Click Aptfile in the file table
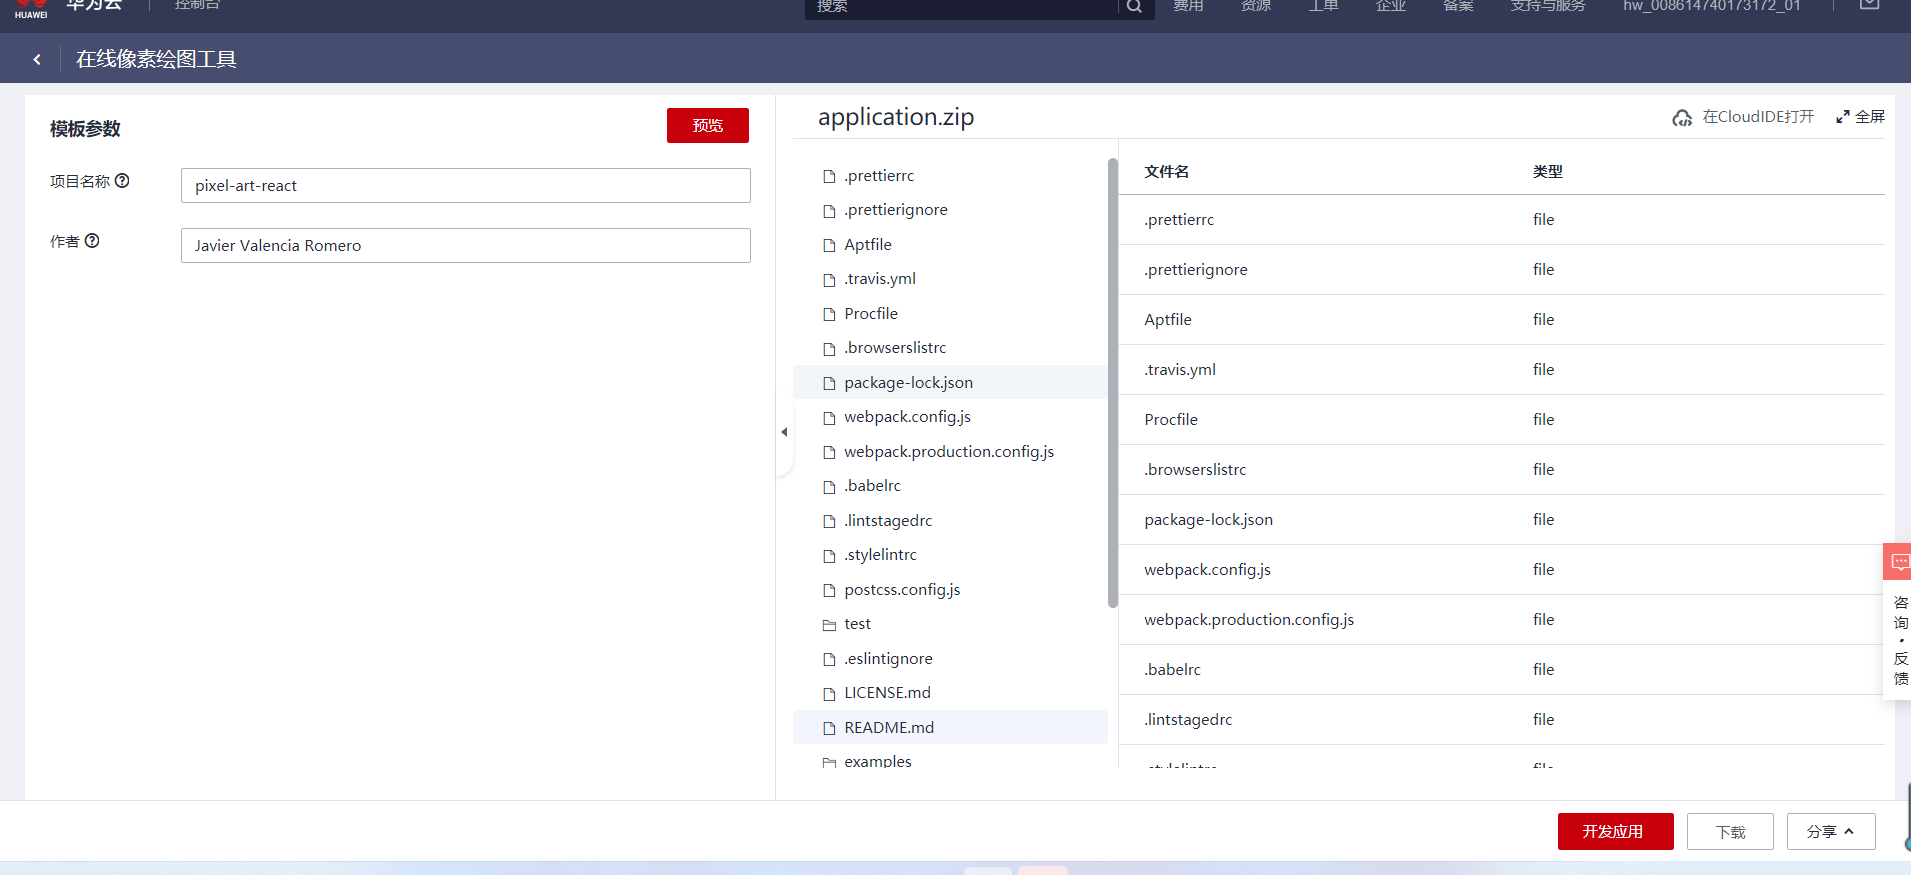Screen dimensions: 1911x875 [1168, 319]
